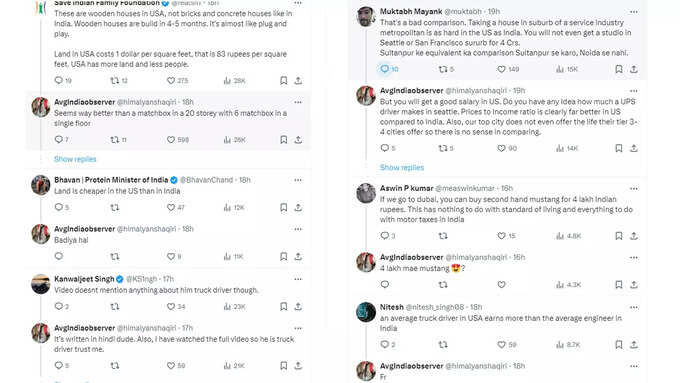Image resolution: width=680 pixels, height=383 pixels.
Task: Toggle like on 'Seems way better than a matchbox' reply
Action: tap(171, 140)
